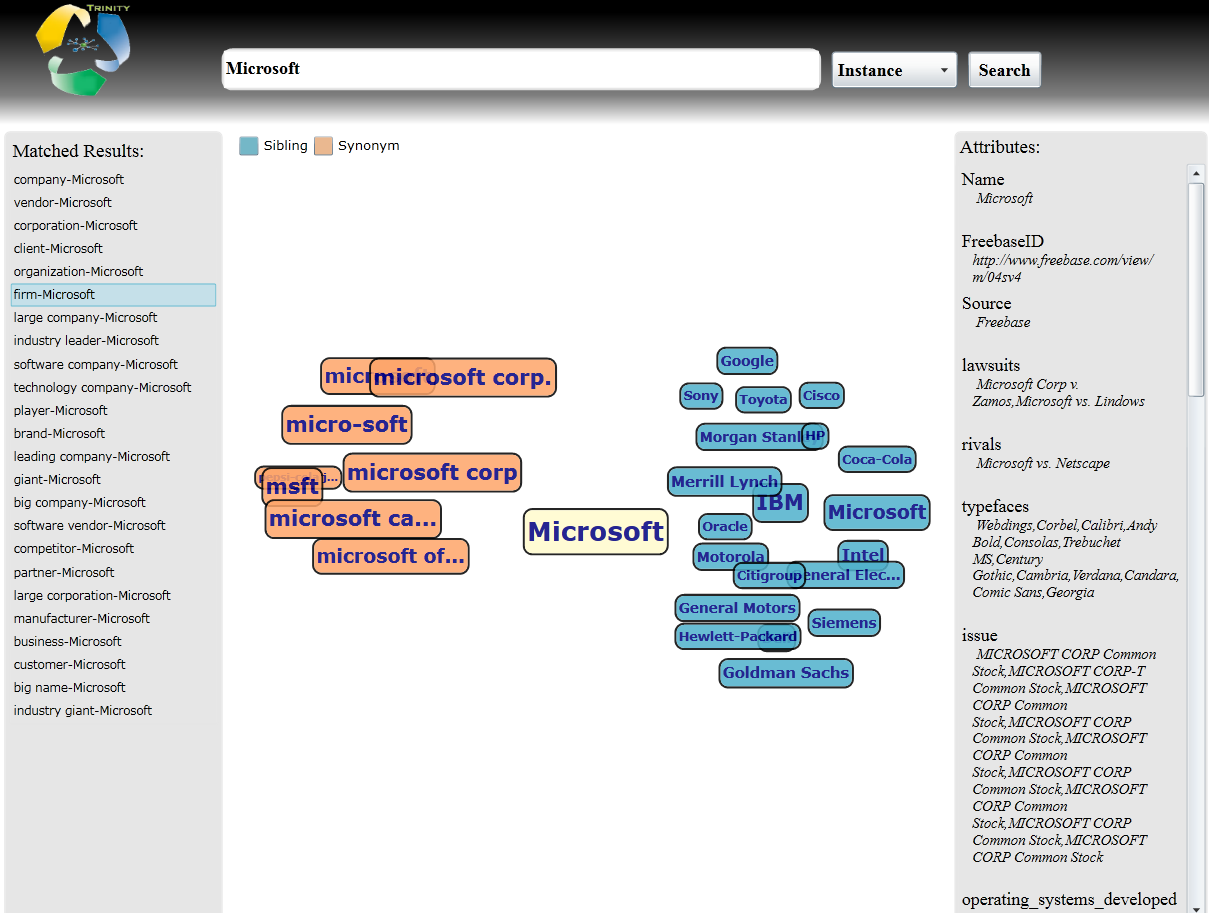
Task: Open the industry giant-Microsoft result
Action: click(83, 711)
